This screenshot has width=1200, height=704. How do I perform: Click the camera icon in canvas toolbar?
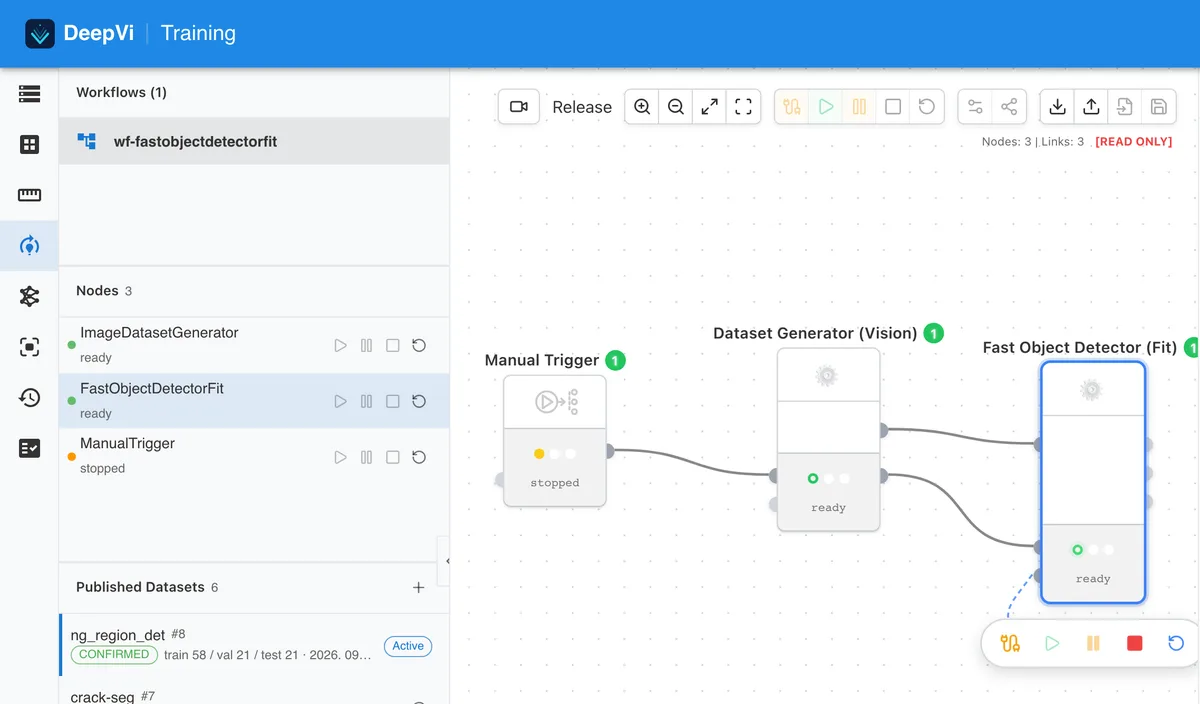pyautogui.click(x=519, y=107)
